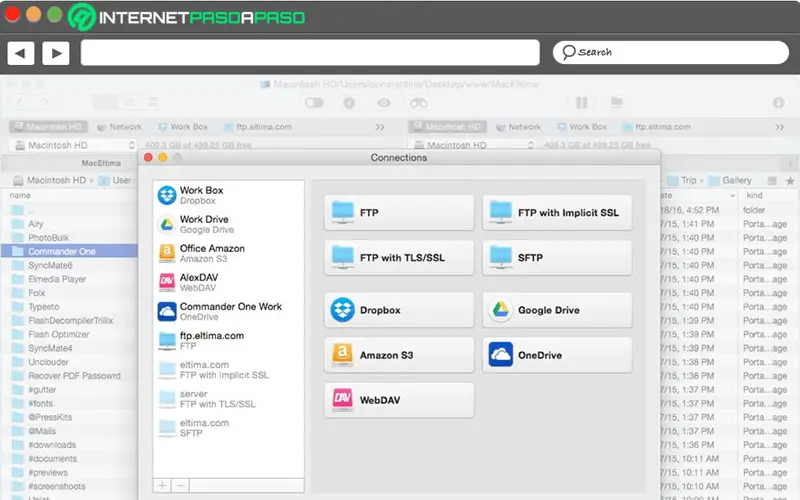Click the empty address bar field
800x500 pixels.
(x=310, y=53)
